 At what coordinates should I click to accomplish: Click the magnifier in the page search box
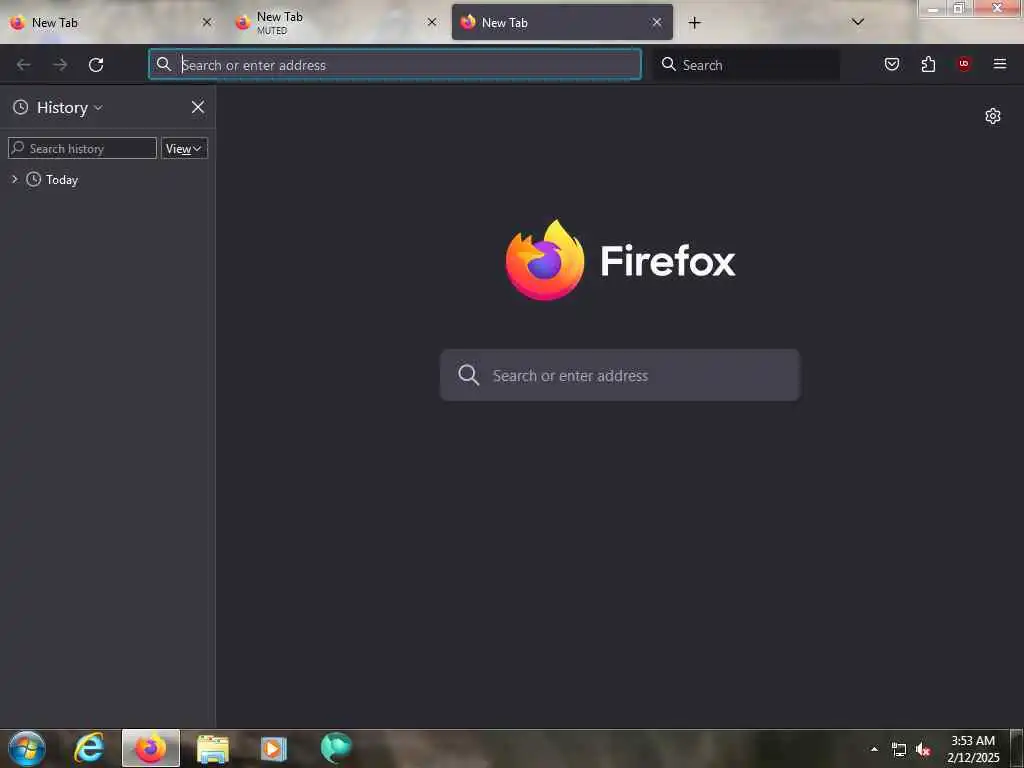tap(469, 375)
